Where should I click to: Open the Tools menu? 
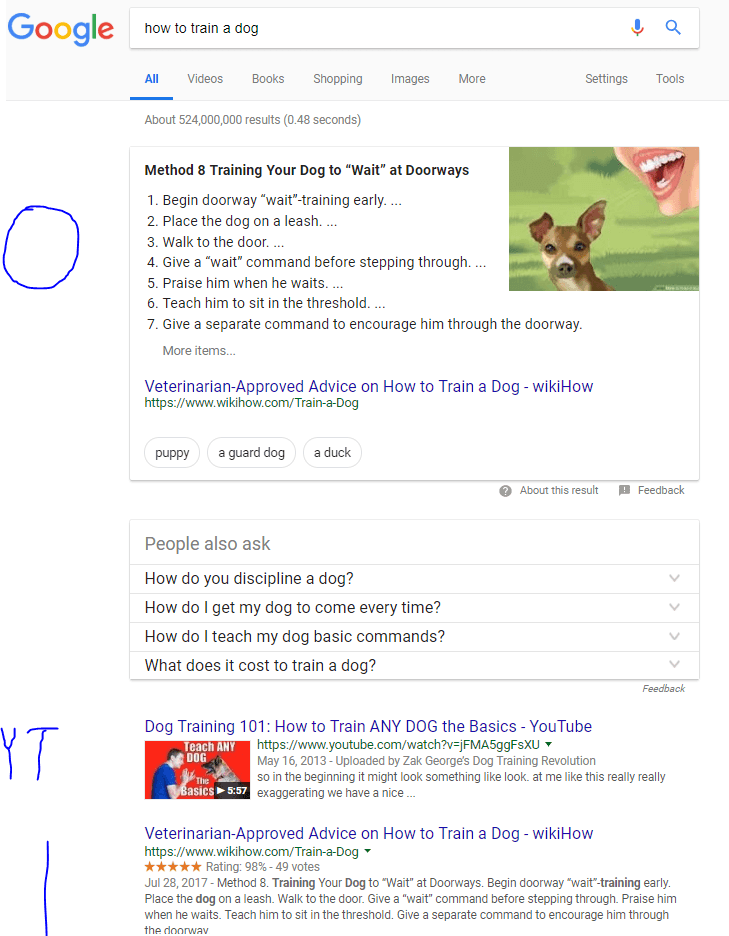pyautogui.click(x=670, y=79)
